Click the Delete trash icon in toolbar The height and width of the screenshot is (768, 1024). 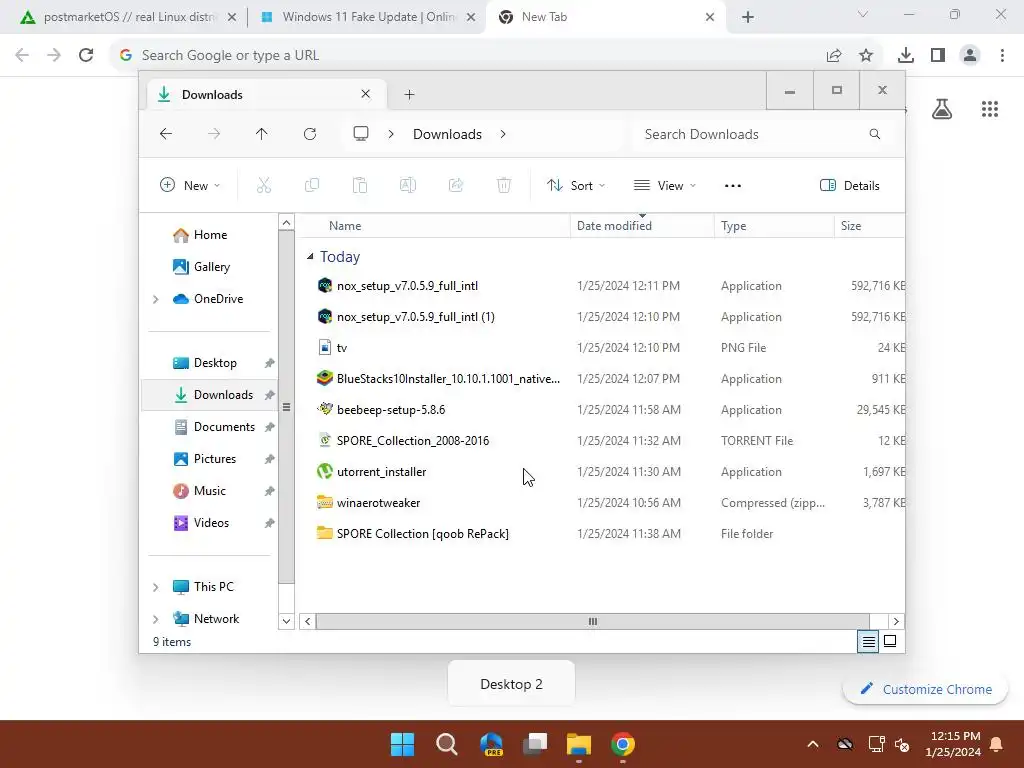(504, 185)
